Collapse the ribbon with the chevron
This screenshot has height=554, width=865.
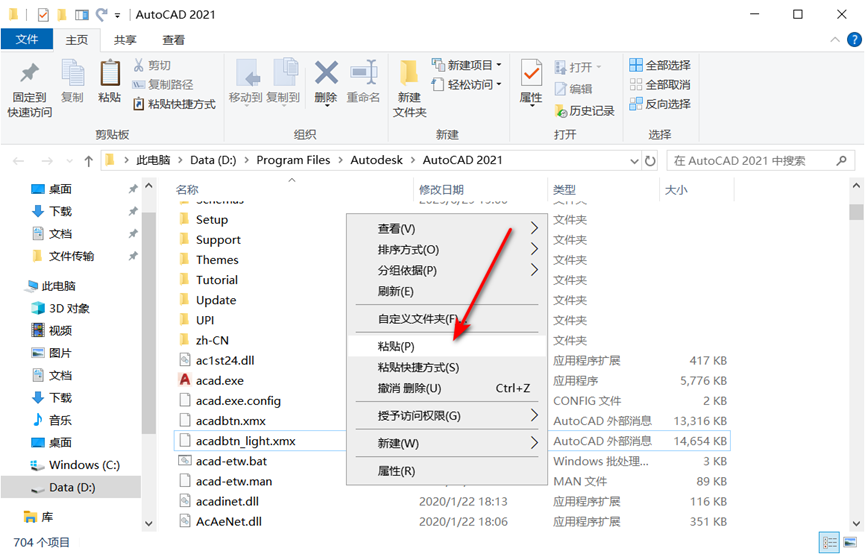pyautogui.click(x=835, y=39)
